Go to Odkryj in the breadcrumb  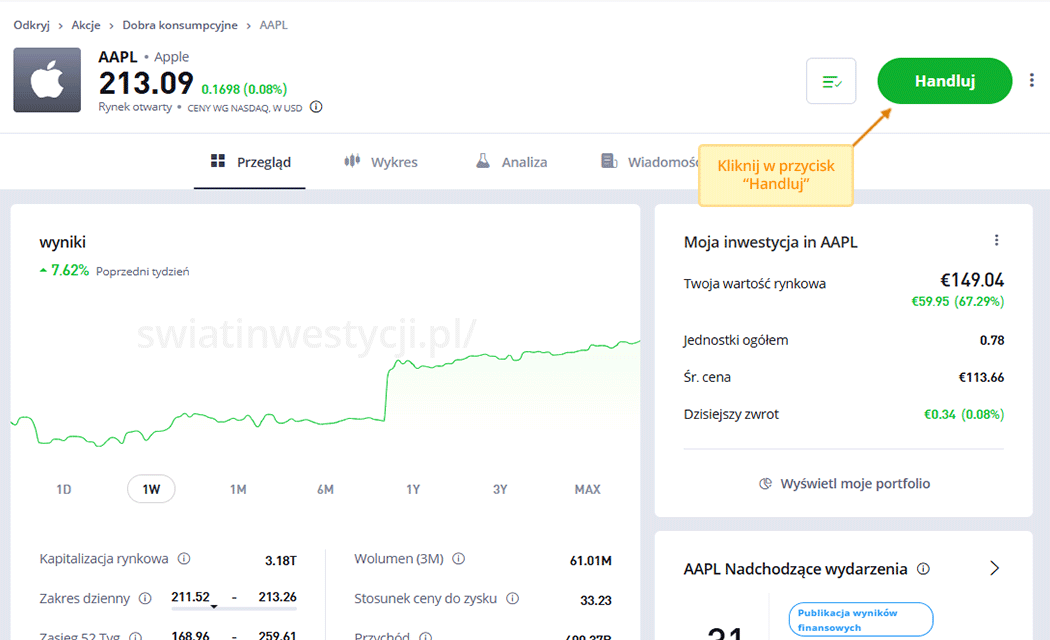[31, 25]
